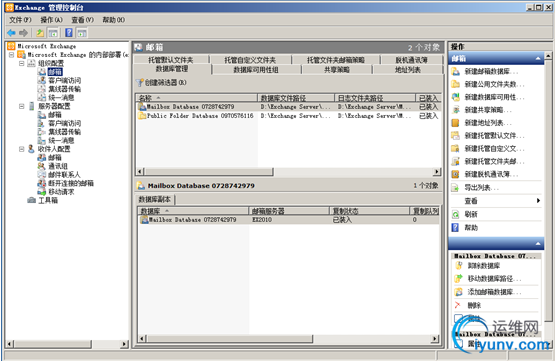This screenshot has height=361, width=555.
Task: Click icon beside 新建数据库可用性组
Action: click(x=456, y=97)
